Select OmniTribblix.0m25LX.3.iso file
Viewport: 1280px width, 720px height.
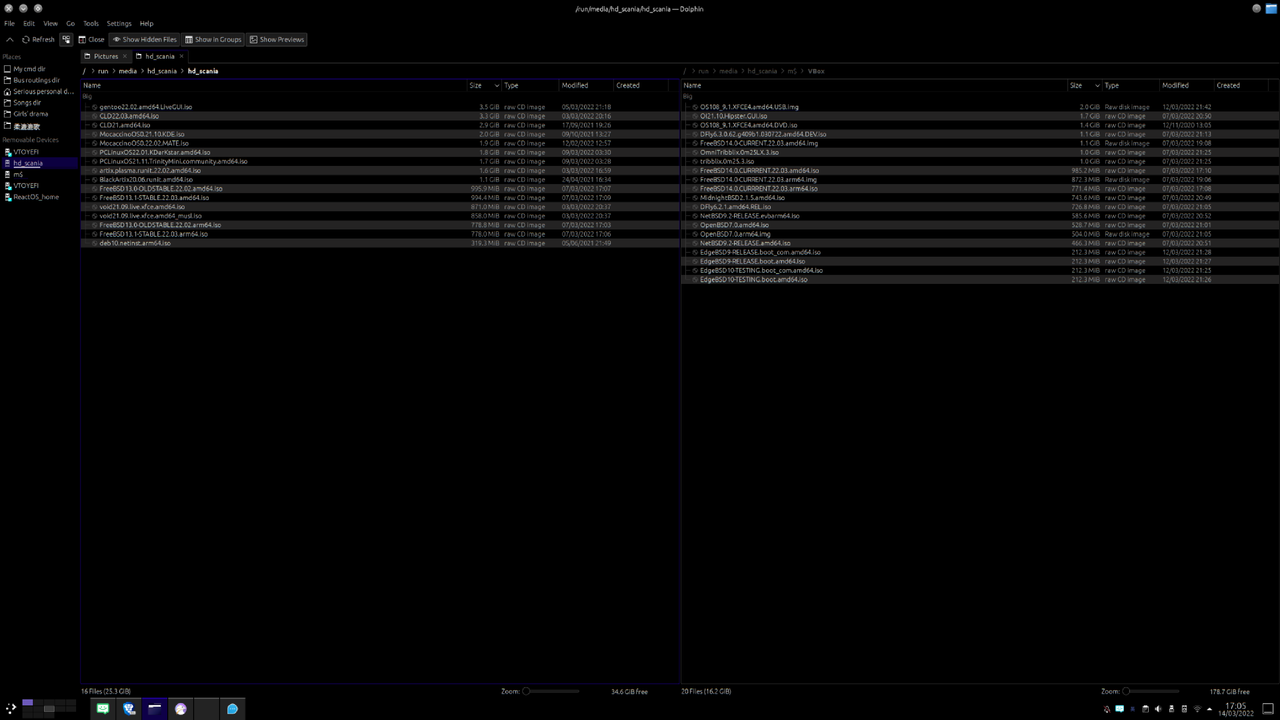tap(739, 152)
